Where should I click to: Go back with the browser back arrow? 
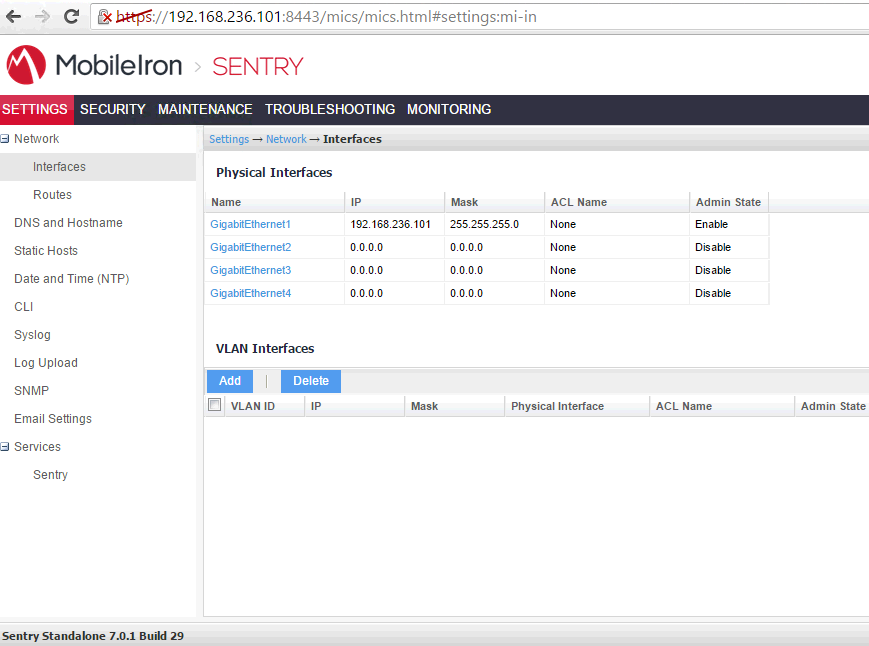(x=13, y=17)
